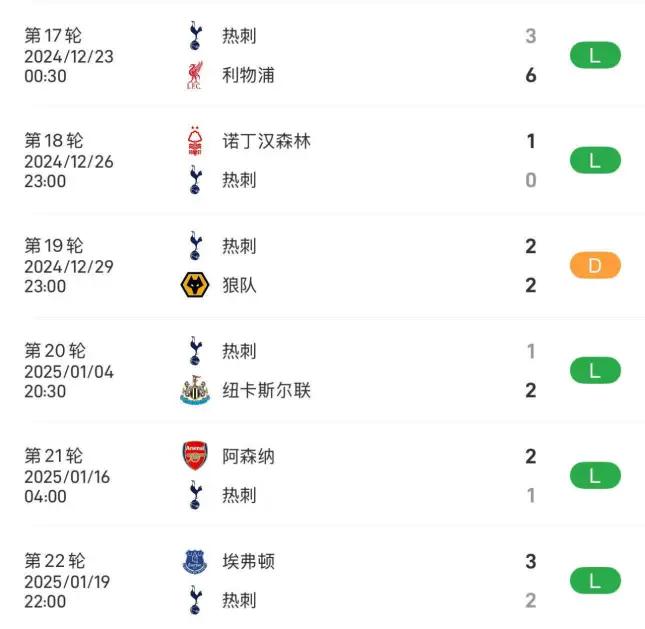Click the Arsenal club badge

point(195,456)
